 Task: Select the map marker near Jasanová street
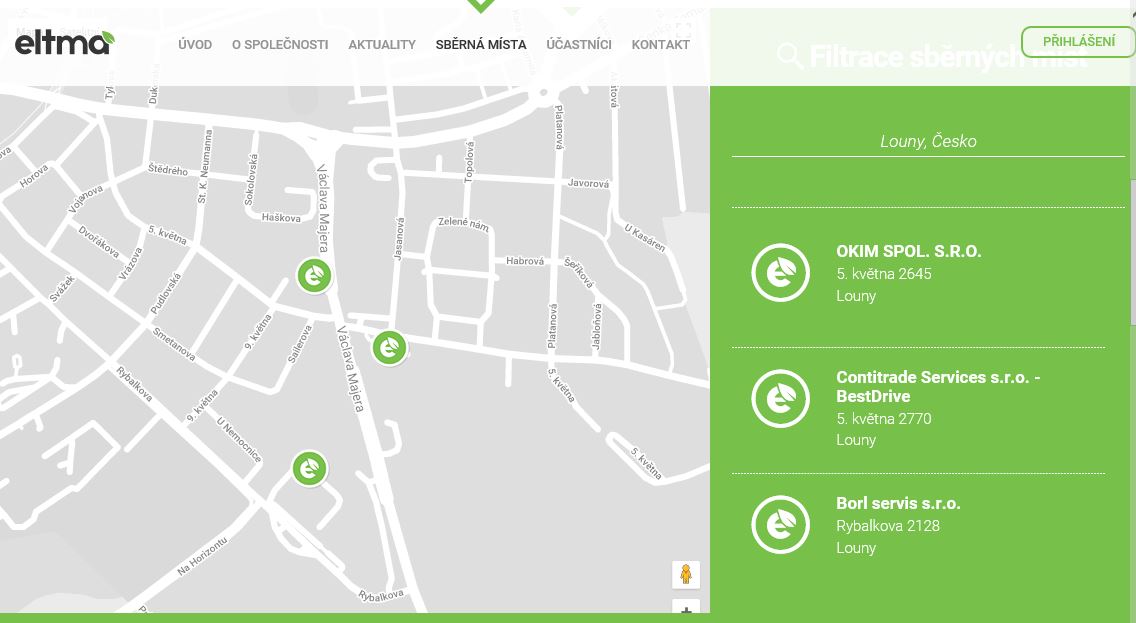coord(389,347)
